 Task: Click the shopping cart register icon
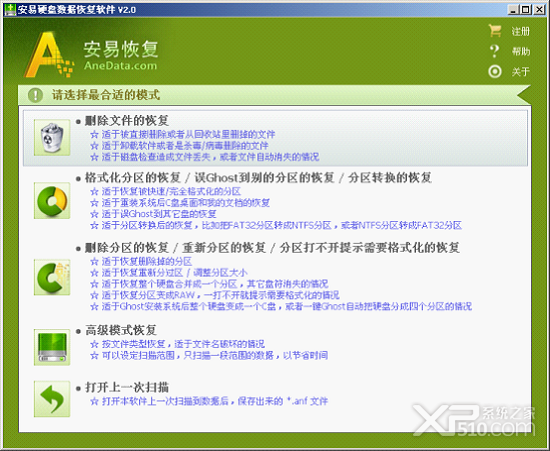click(495, 31)
